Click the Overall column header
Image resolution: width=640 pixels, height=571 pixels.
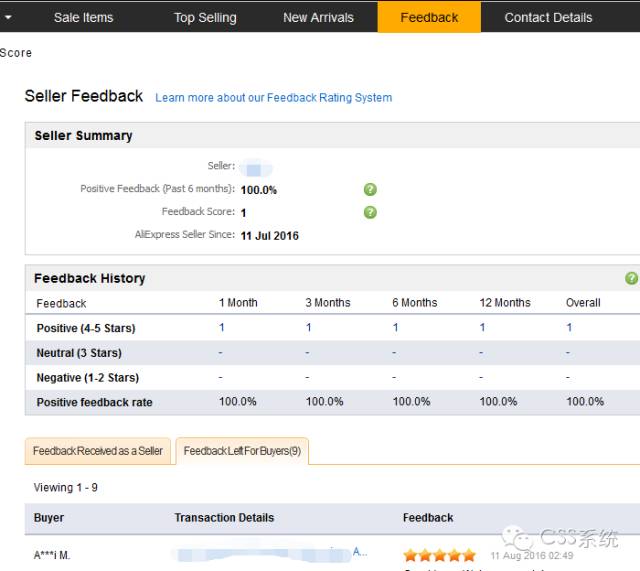pos(583,303)
